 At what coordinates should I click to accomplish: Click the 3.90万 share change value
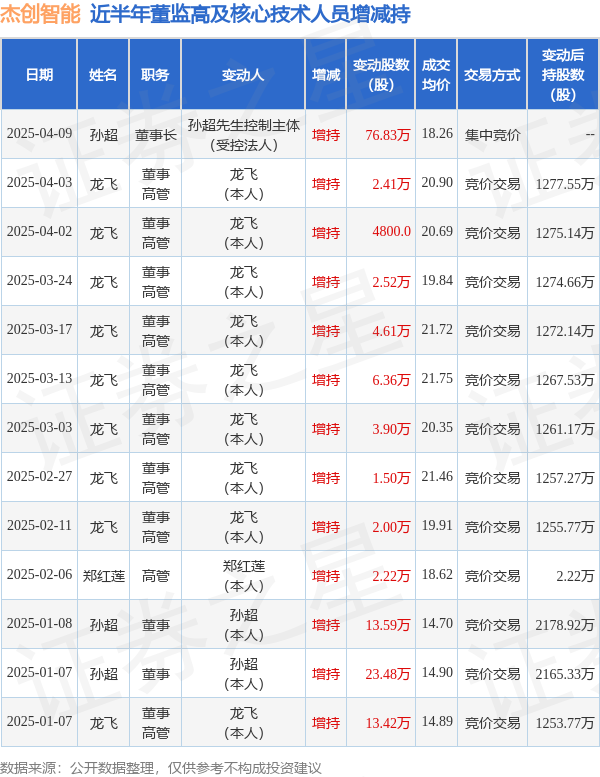click(391, 429)
